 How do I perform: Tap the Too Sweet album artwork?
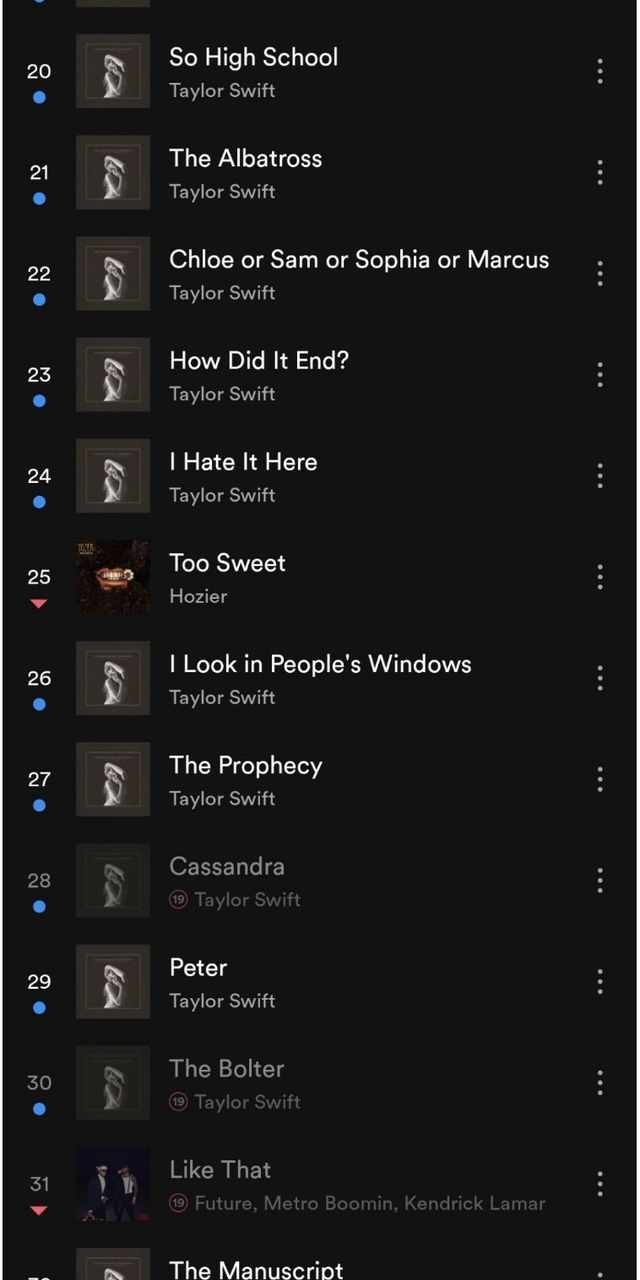[x=113, y=577]
